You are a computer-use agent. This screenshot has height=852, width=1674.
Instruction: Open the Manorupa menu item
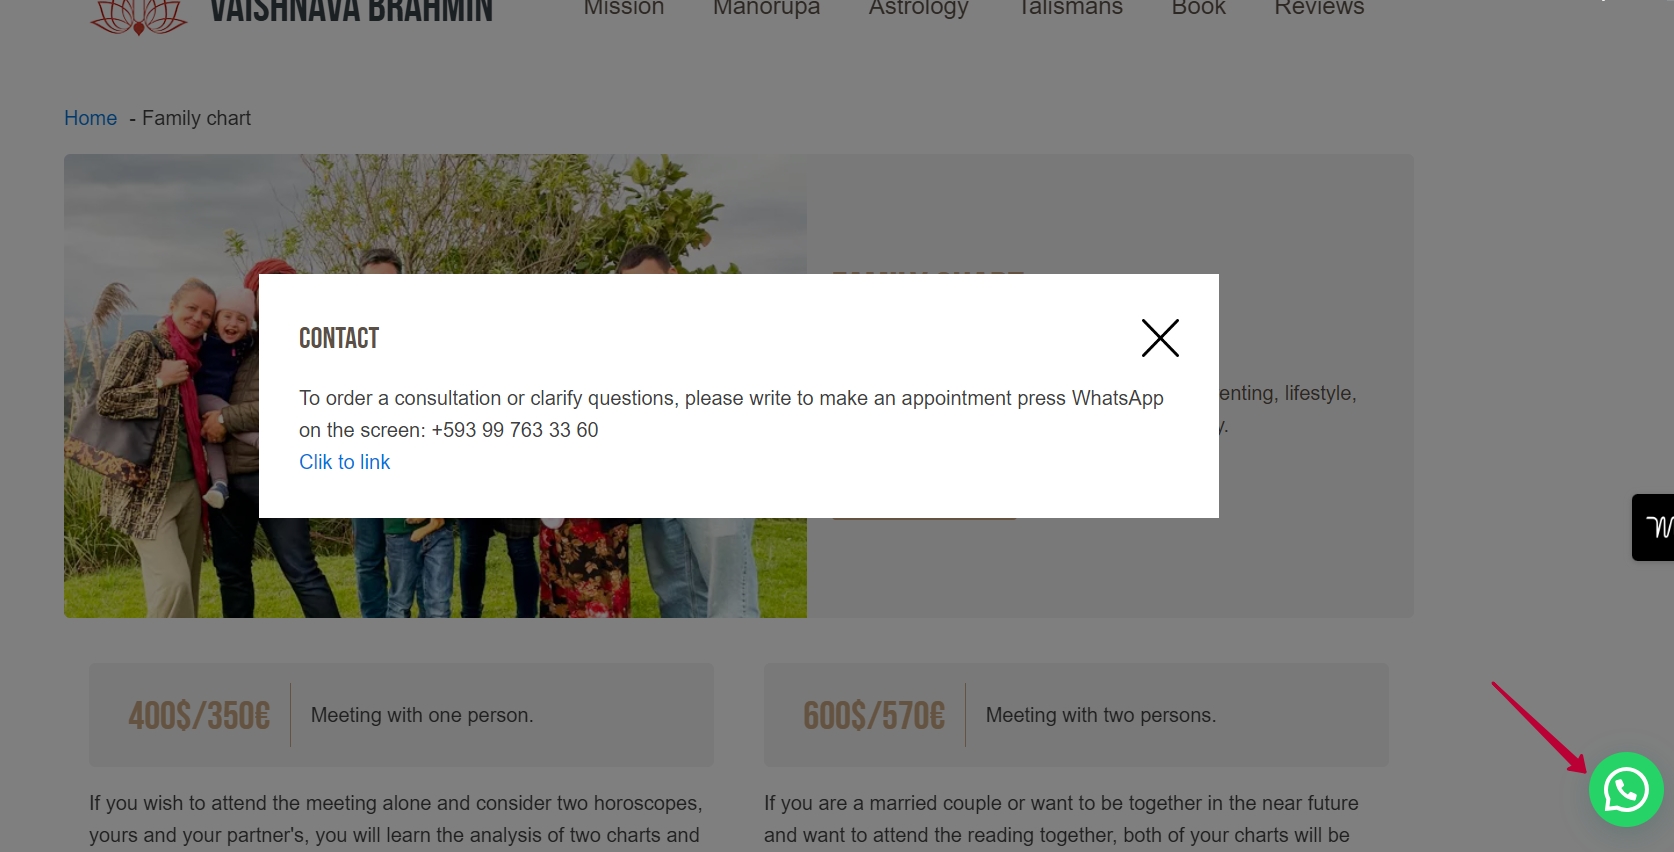tap(766, 8)
